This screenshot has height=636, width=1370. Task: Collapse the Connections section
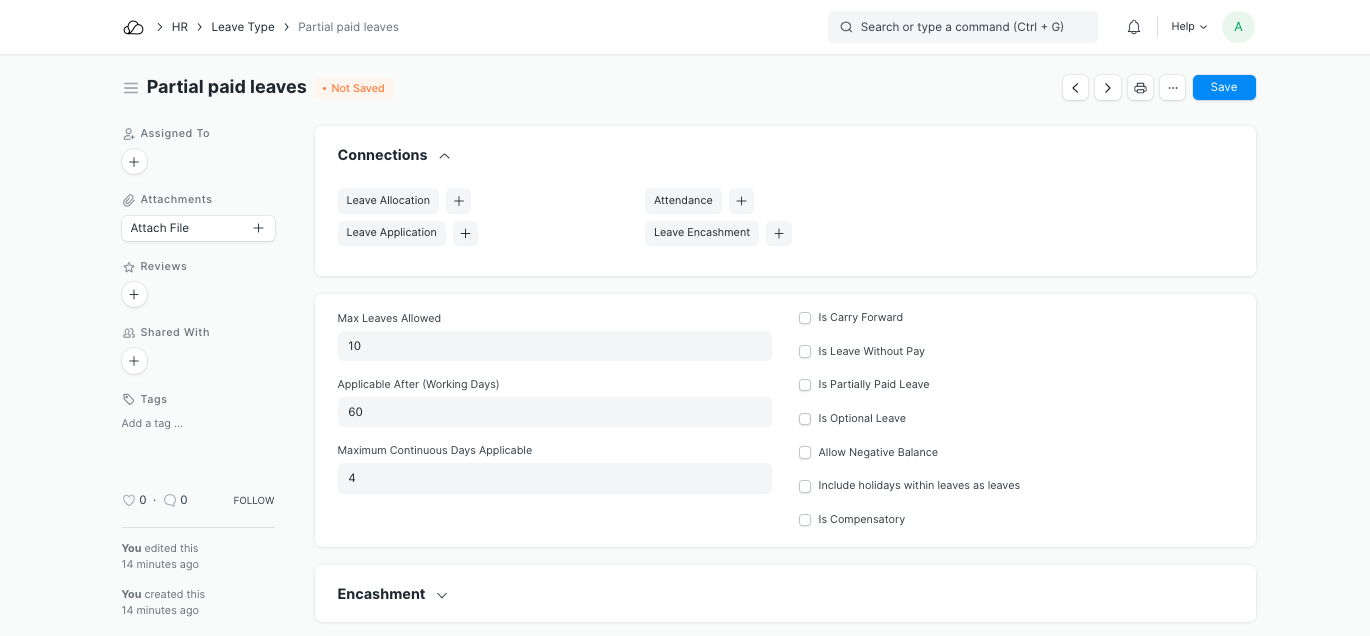[444, 156]
